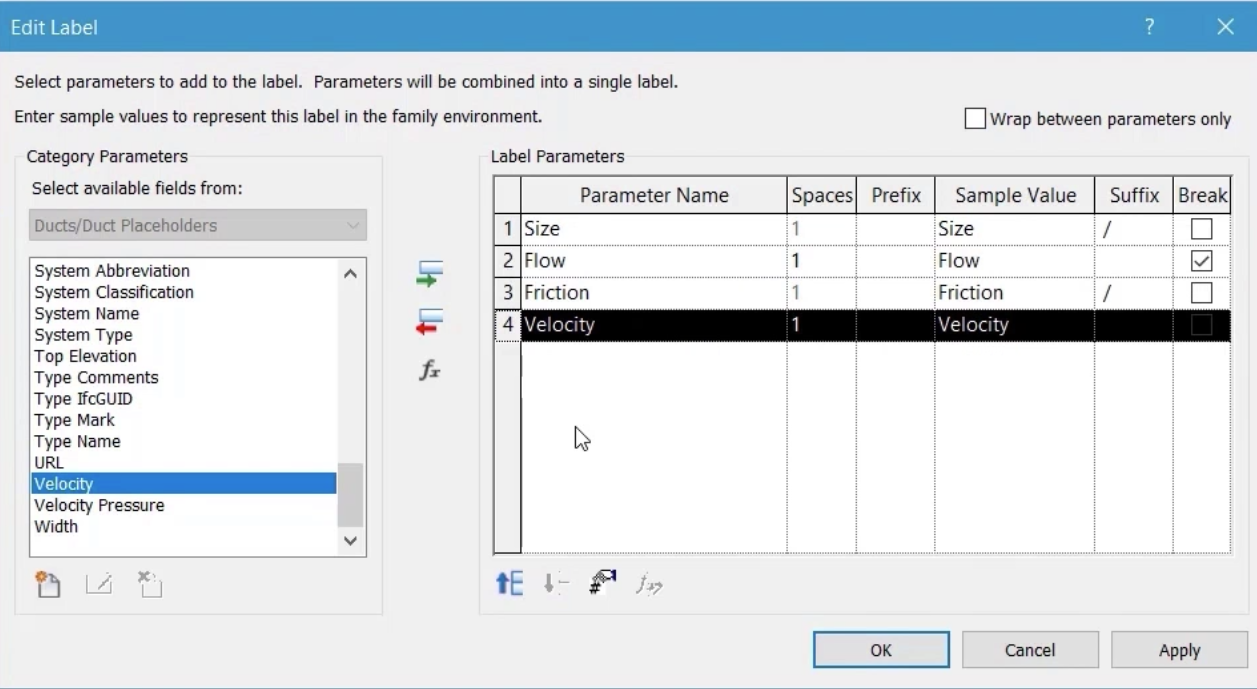Remove parameter from label icon
The height and width of the screenshot is (689, 1257).
(429, 322)
